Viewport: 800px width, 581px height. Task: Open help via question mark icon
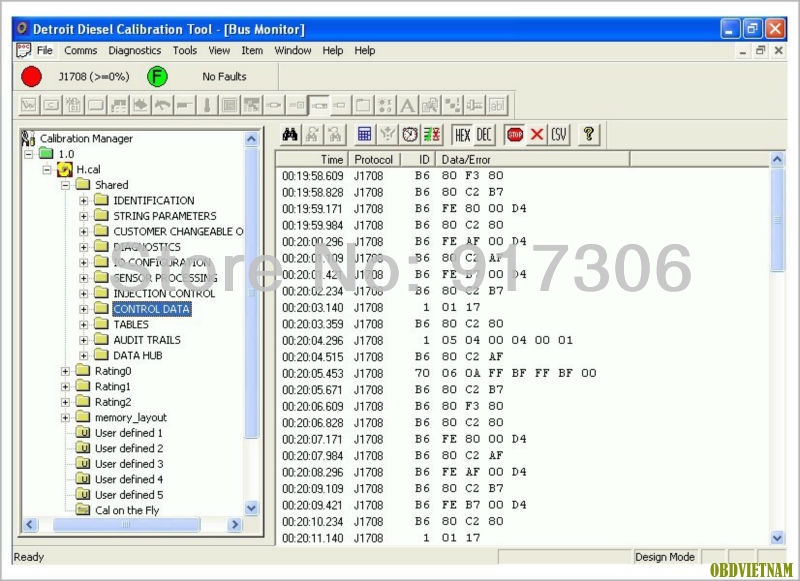(589, 135)
